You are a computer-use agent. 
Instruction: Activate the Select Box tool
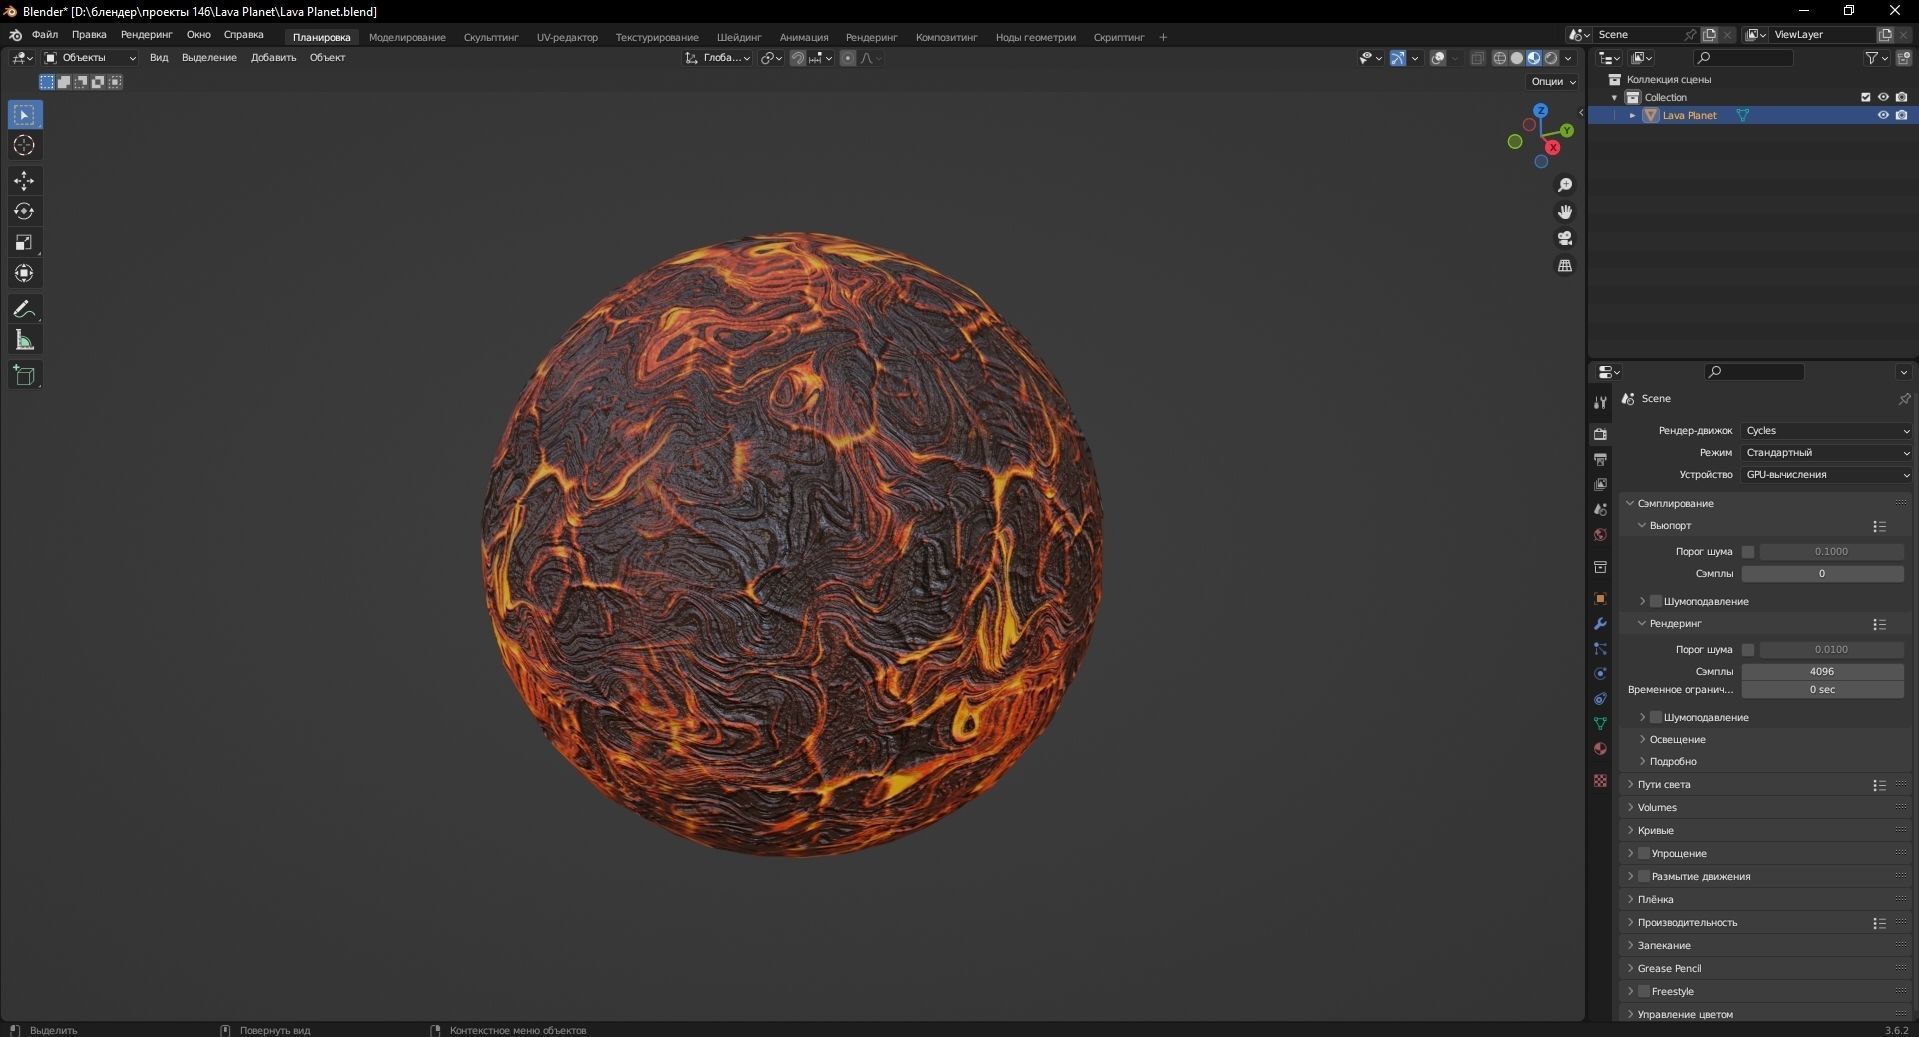(x=25, y=115)
